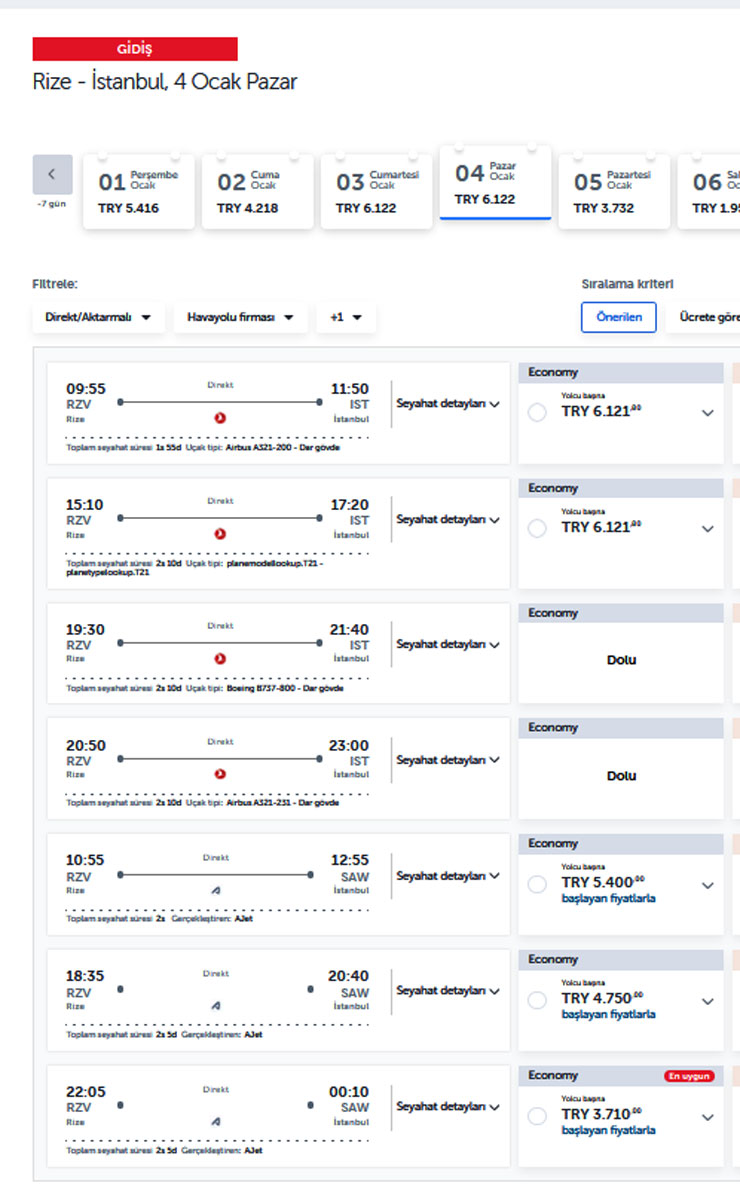Image resolution: width=740 pixels, height=1198 pixels.
Task: Select Economy fare radio for 10:55 AJet flight
Action: click(537, 885)
